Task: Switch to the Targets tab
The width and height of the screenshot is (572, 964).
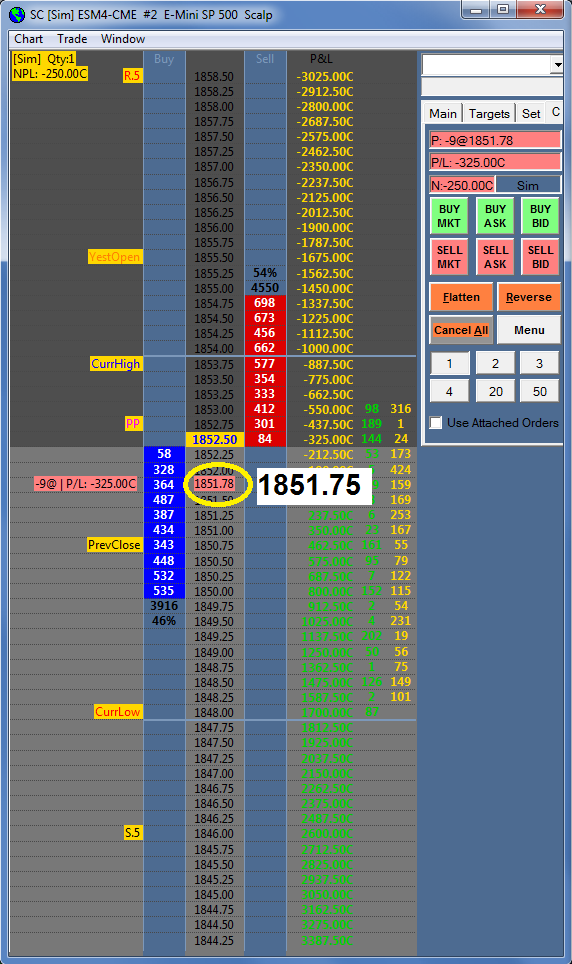Action: point(489,114)
